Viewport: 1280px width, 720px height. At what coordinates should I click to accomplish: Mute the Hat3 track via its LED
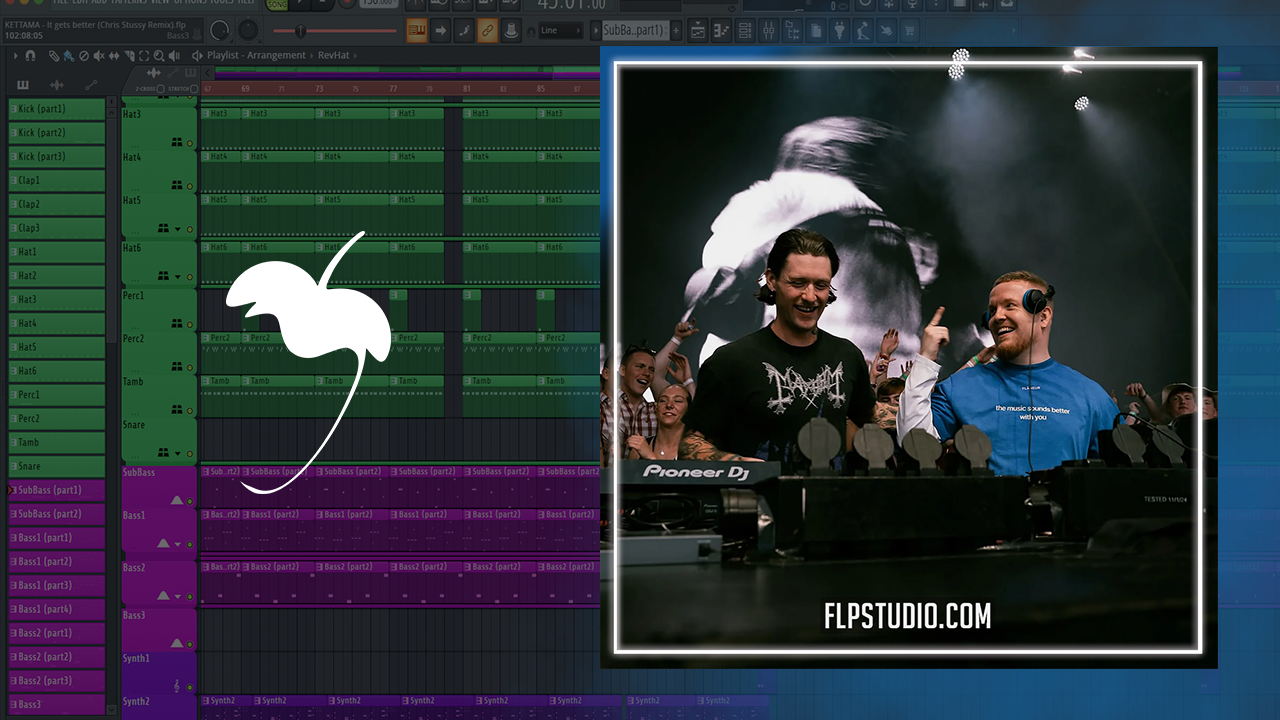pos(190,143)
